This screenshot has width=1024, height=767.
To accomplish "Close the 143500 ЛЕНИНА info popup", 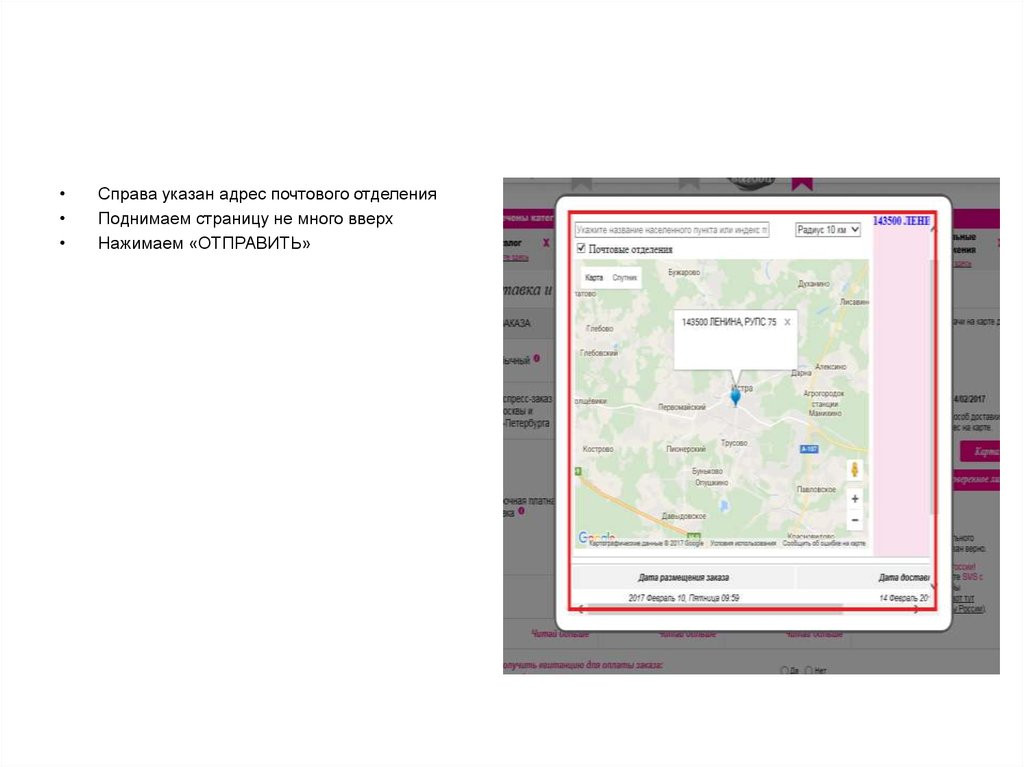I will pyautogui.click(x=787, y=322).
